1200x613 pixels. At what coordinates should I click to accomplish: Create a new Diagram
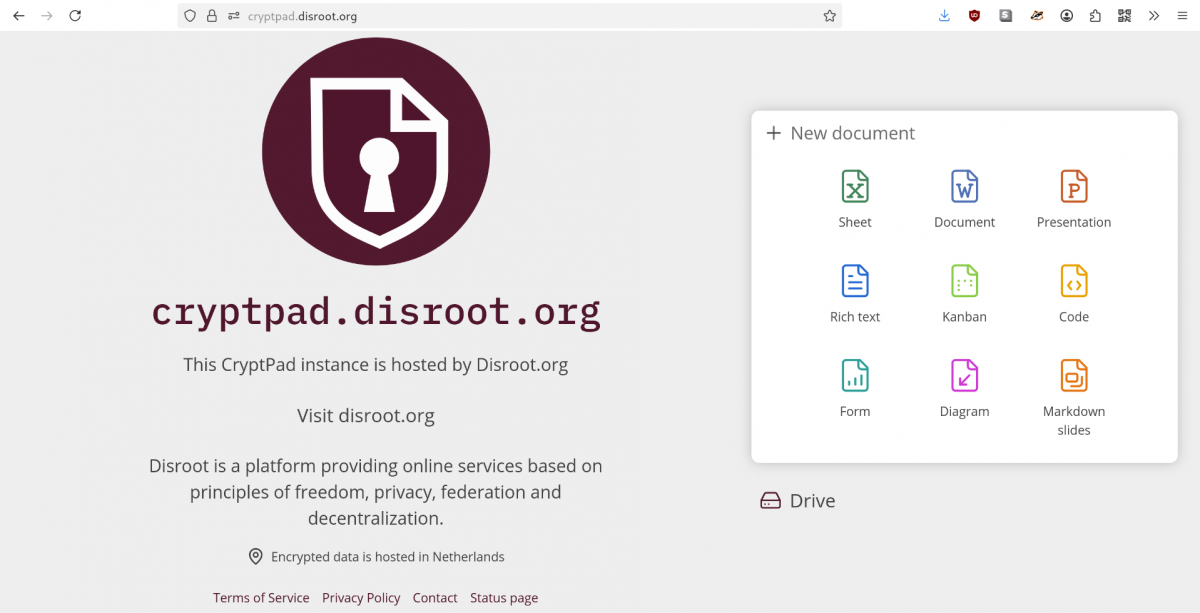tap(963, 386)
